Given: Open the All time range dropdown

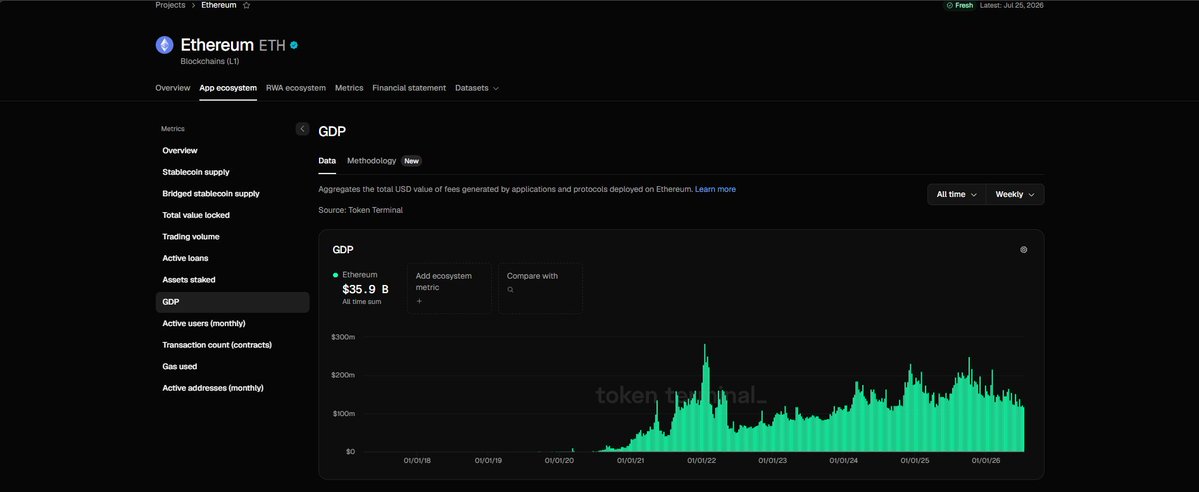Looking at the screenshot, I should coord(957,194).
